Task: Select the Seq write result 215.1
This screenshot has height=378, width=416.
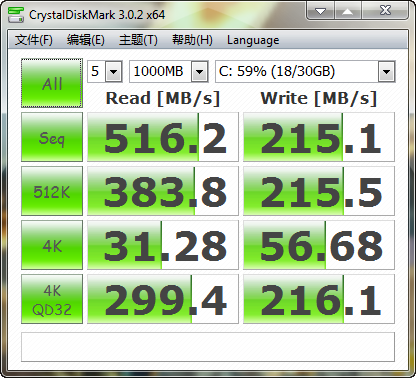Action: click(319, 137)
